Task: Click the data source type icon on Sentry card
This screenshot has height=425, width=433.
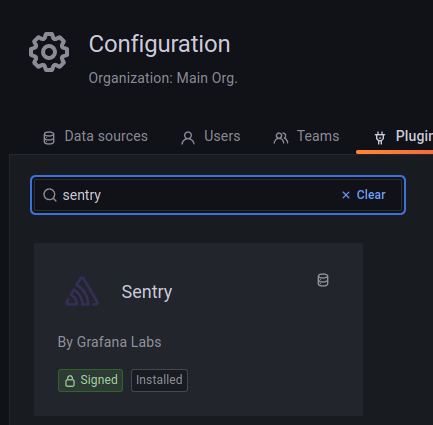Action: (323, 280)
